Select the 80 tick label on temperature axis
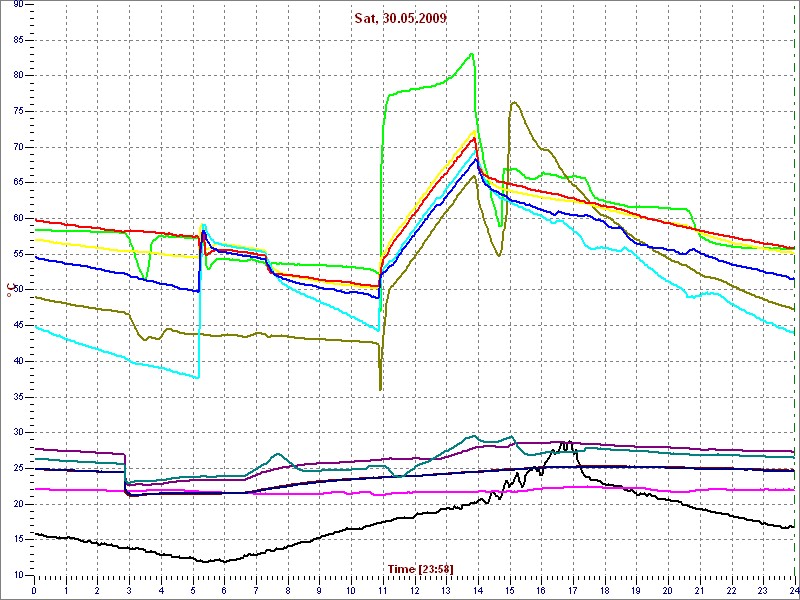Viewport: 800px width, 600px height. [17, 76]
